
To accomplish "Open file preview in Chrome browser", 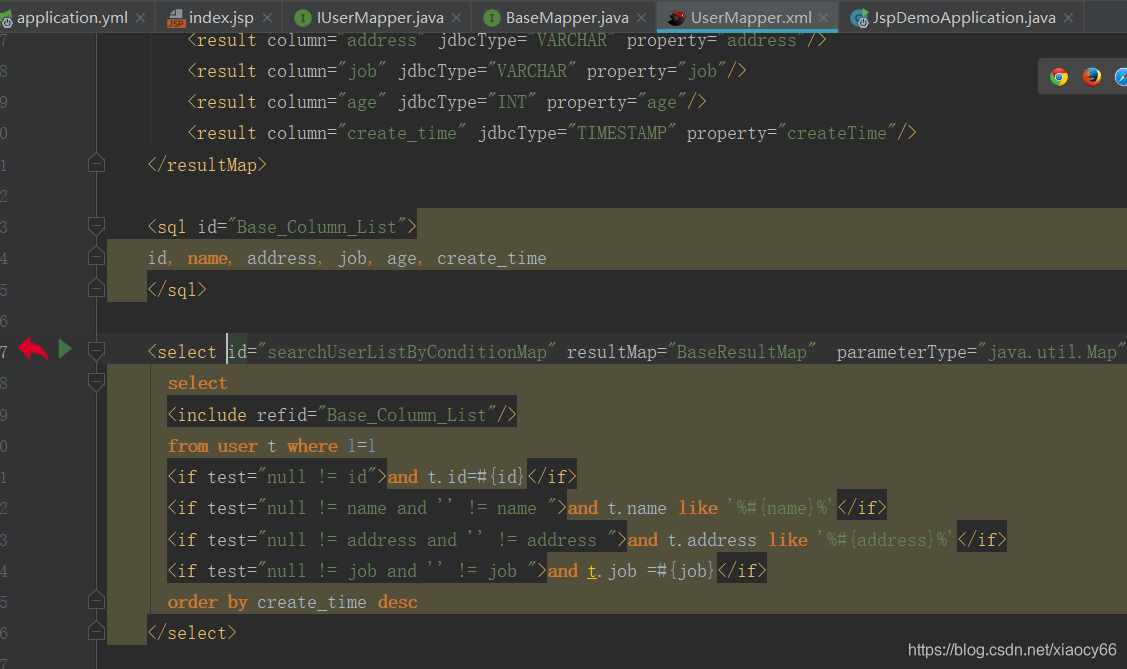I will point(1059,77).
